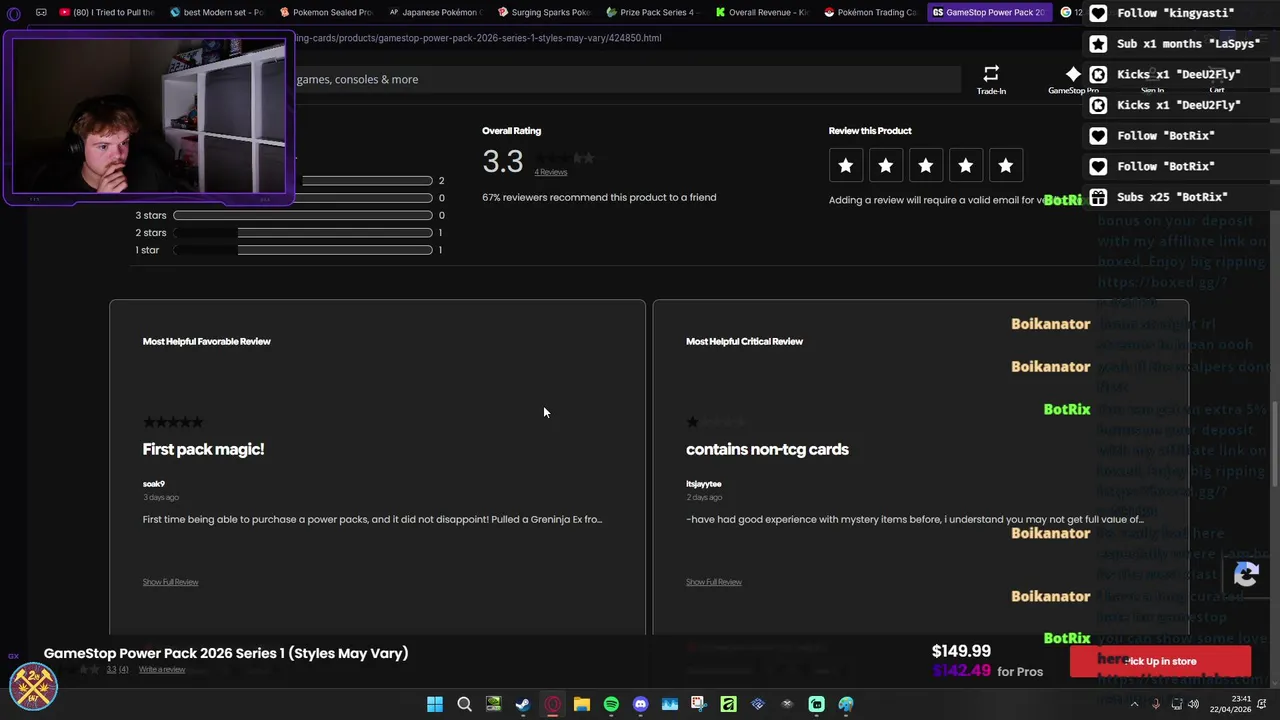Show full review for 'First pack magic!'
This screenshot has width=1280, height=720.
170,582
